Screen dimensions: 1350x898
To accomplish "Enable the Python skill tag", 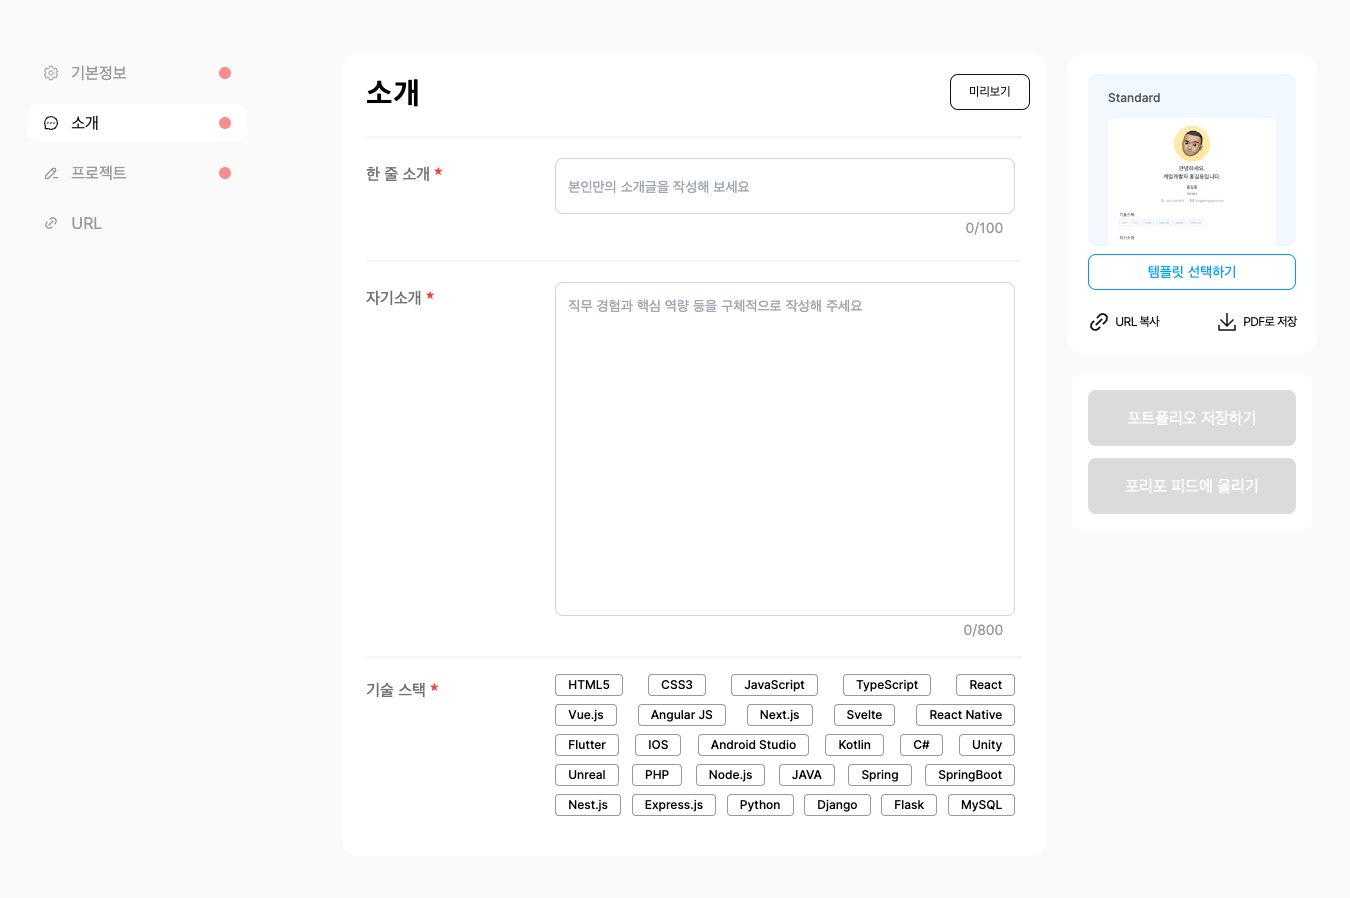I will [760, 804].
